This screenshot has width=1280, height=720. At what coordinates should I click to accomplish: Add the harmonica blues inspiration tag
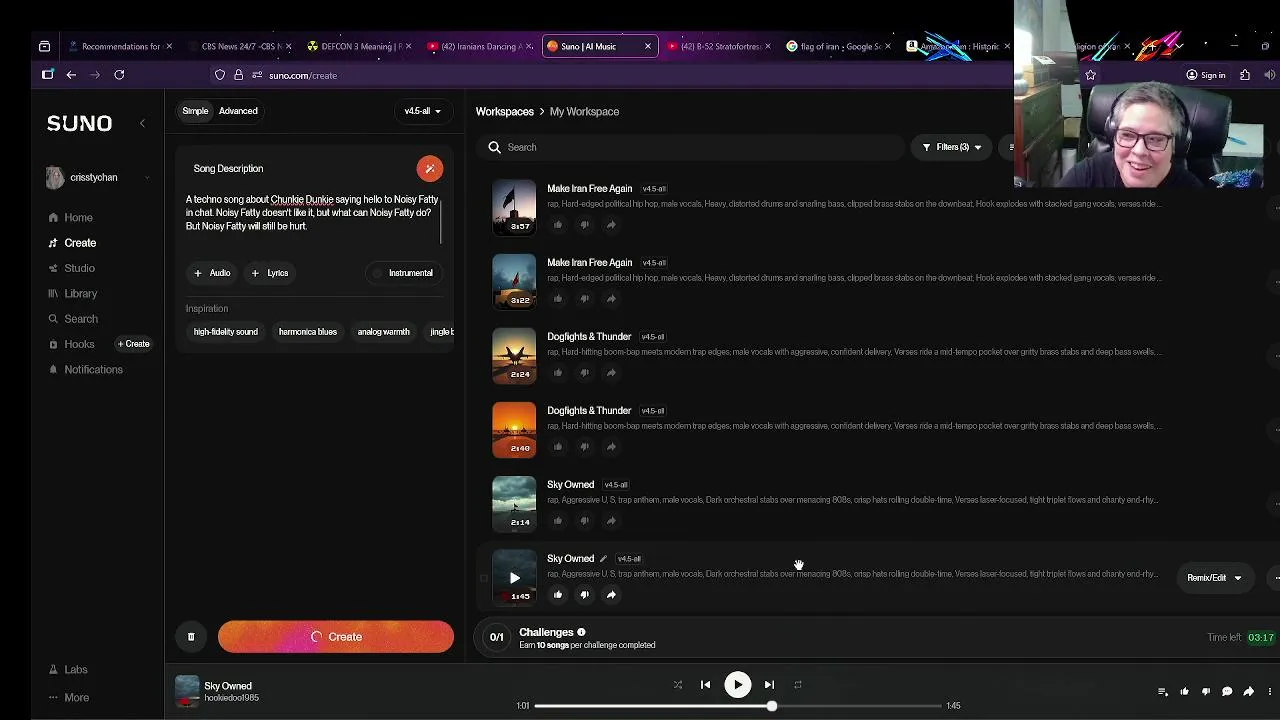pyautogui.click(x=308, y=332)
